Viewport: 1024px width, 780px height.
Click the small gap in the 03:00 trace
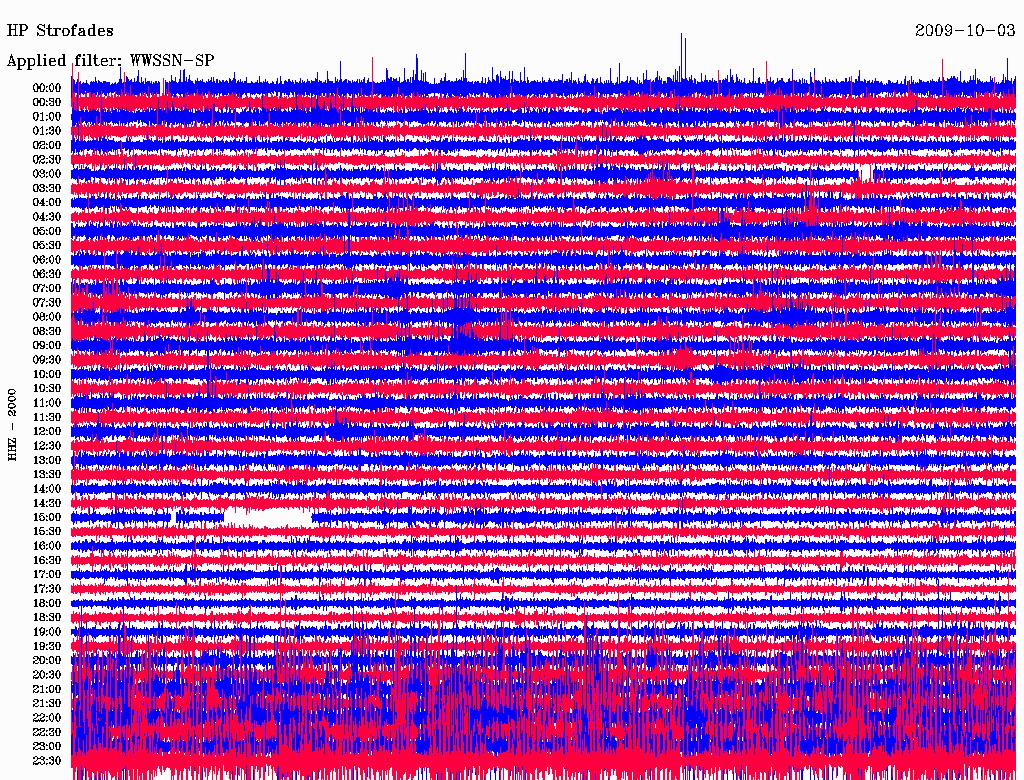tap(865, 174)
